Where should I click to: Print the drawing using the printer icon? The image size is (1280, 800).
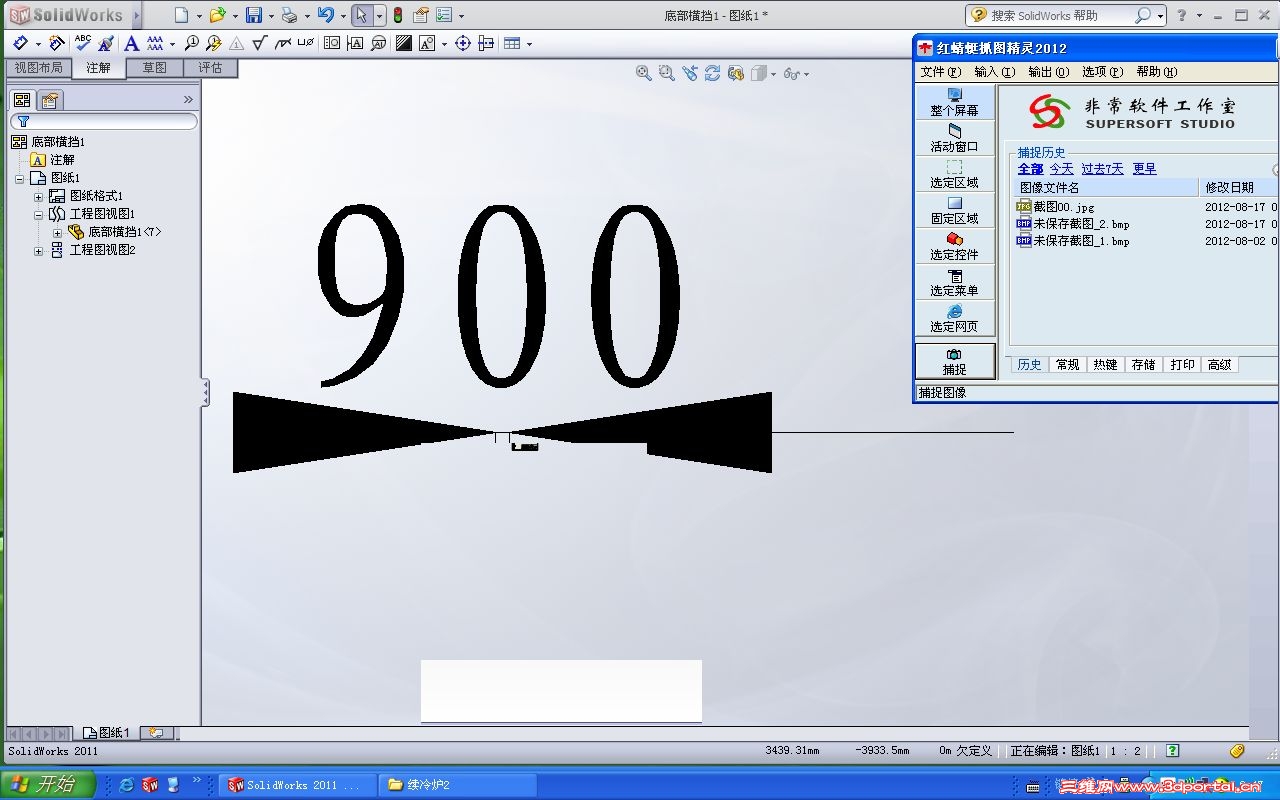coord(289,15)
